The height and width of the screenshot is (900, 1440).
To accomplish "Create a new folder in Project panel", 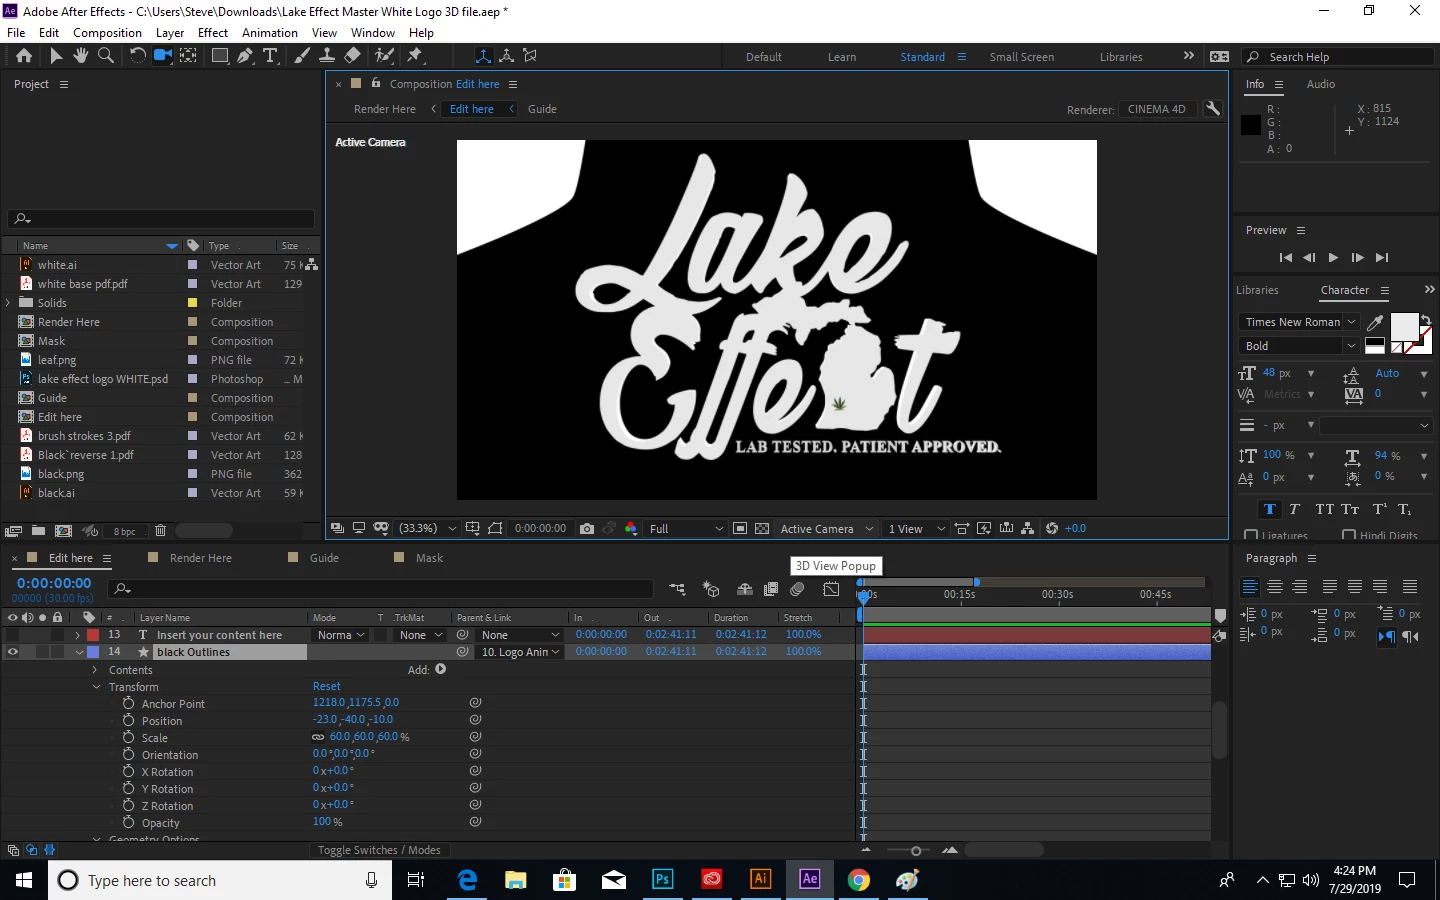I will click(x=38, y=531).
